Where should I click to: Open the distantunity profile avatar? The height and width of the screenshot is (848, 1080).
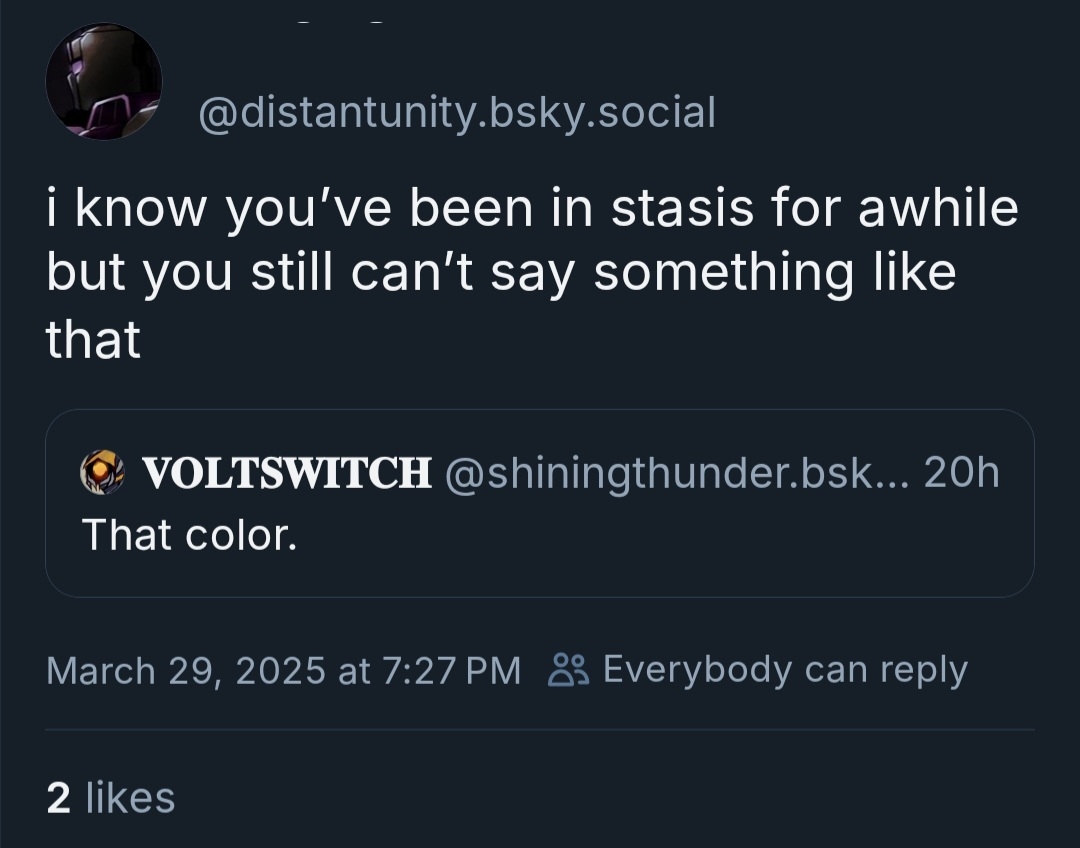tap(104, 82)
